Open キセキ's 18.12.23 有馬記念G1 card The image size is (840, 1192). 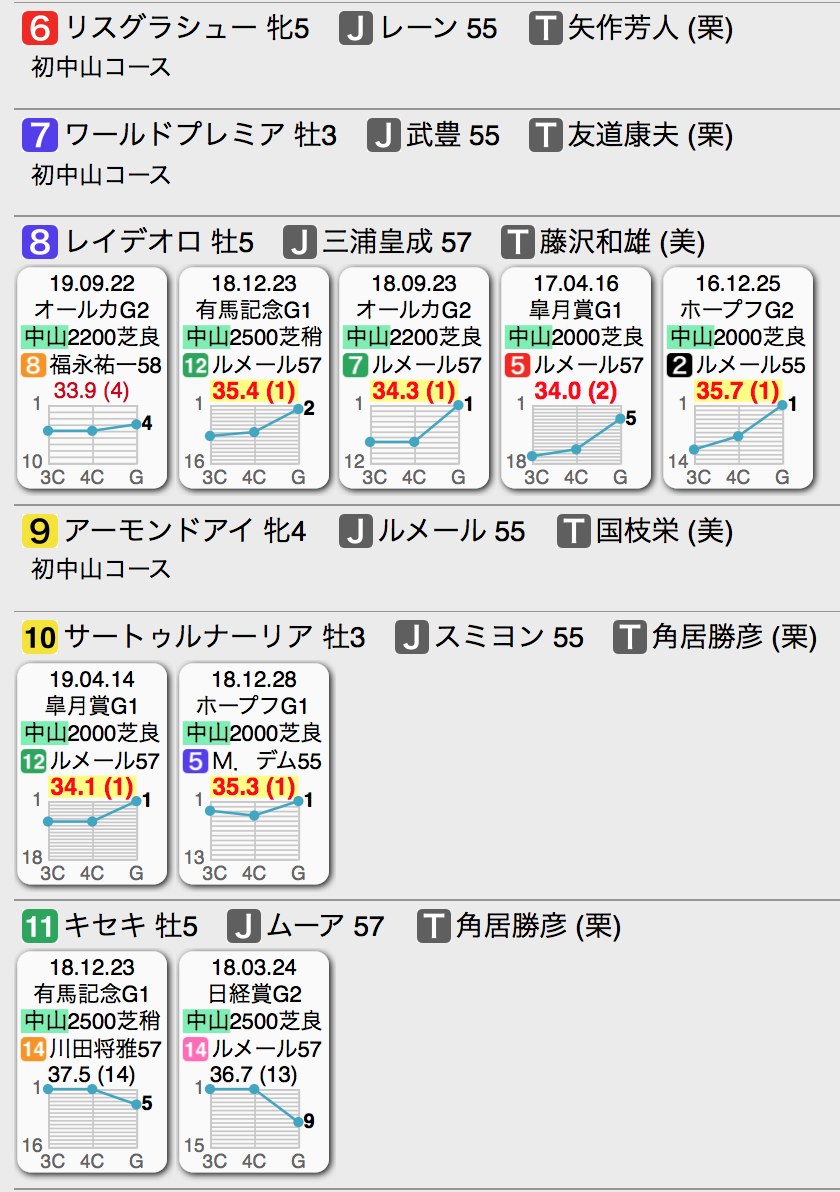coord(92,1062)
